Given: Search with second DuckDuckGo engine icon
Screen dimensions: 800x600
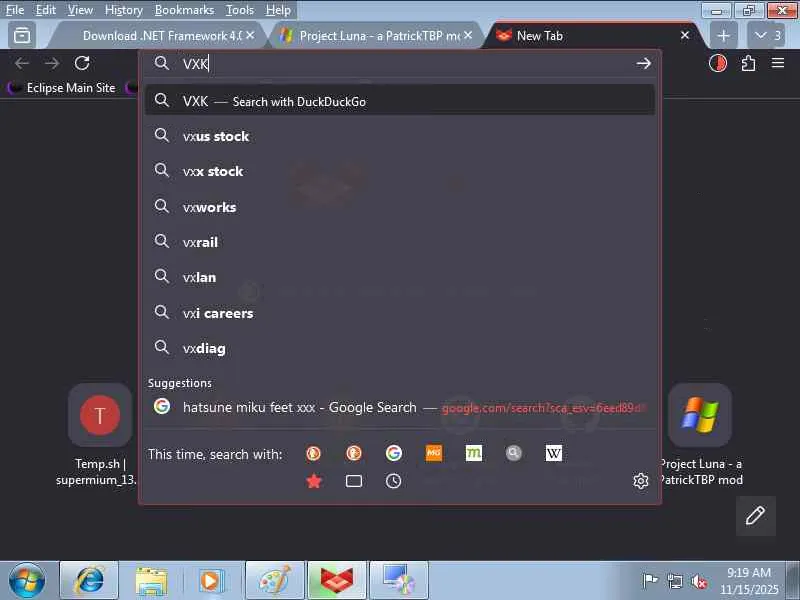Looking at the screenshot, I should (354, 453).
